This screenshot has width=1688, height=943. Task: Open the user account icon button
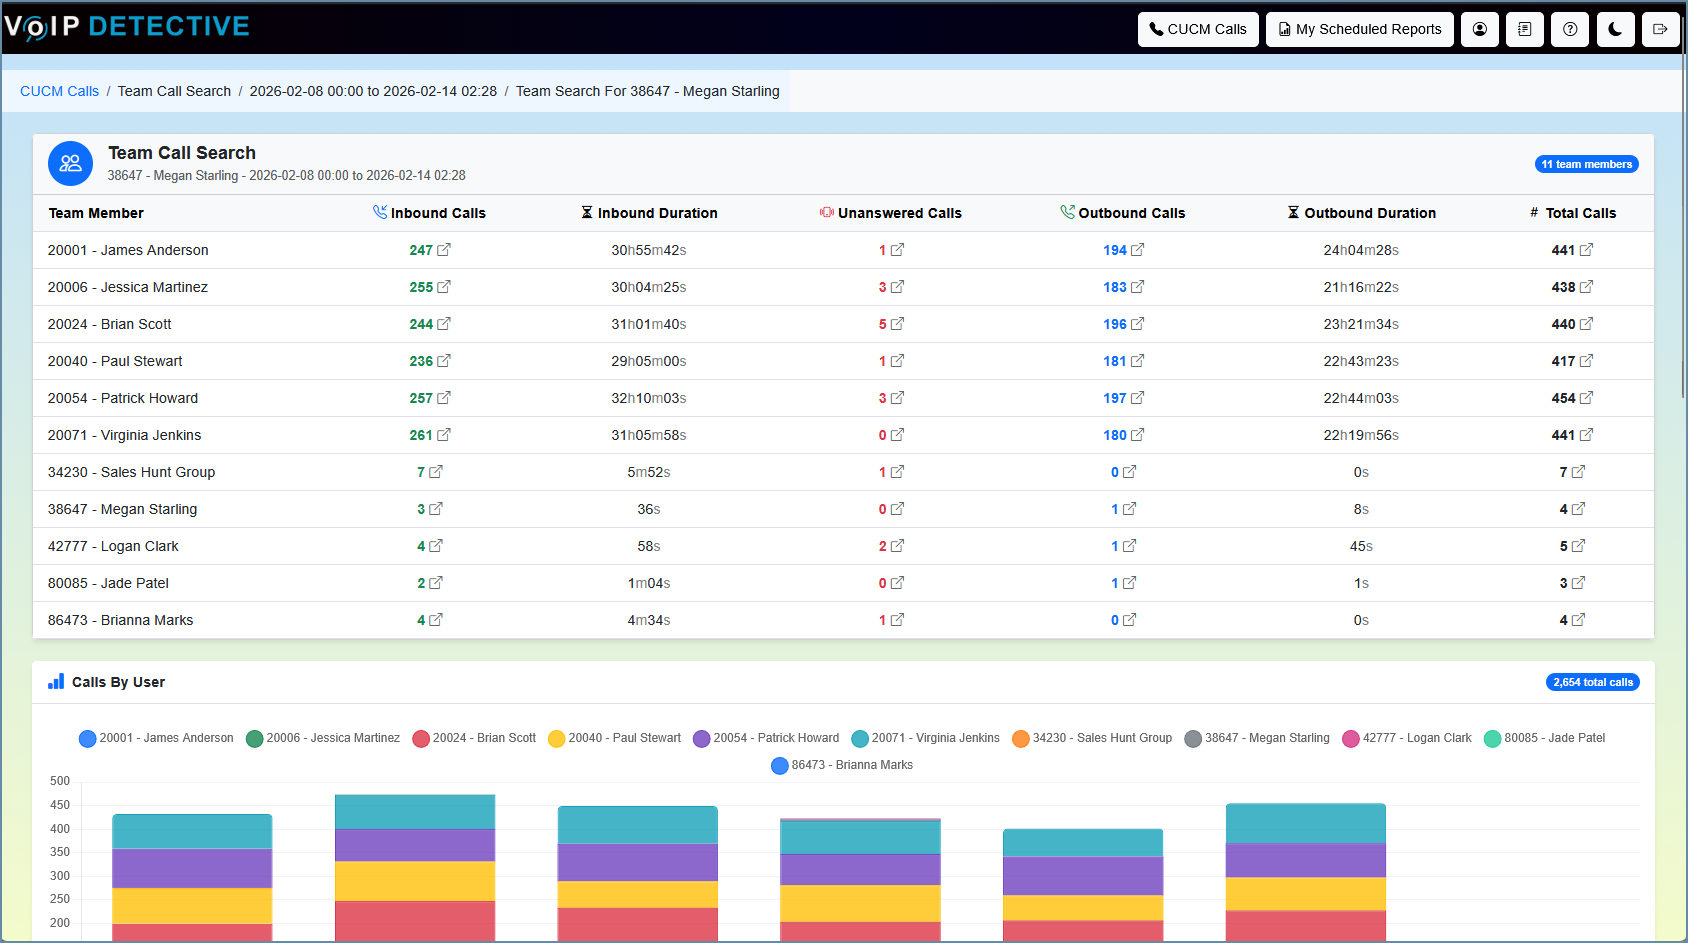[1479, 29]
